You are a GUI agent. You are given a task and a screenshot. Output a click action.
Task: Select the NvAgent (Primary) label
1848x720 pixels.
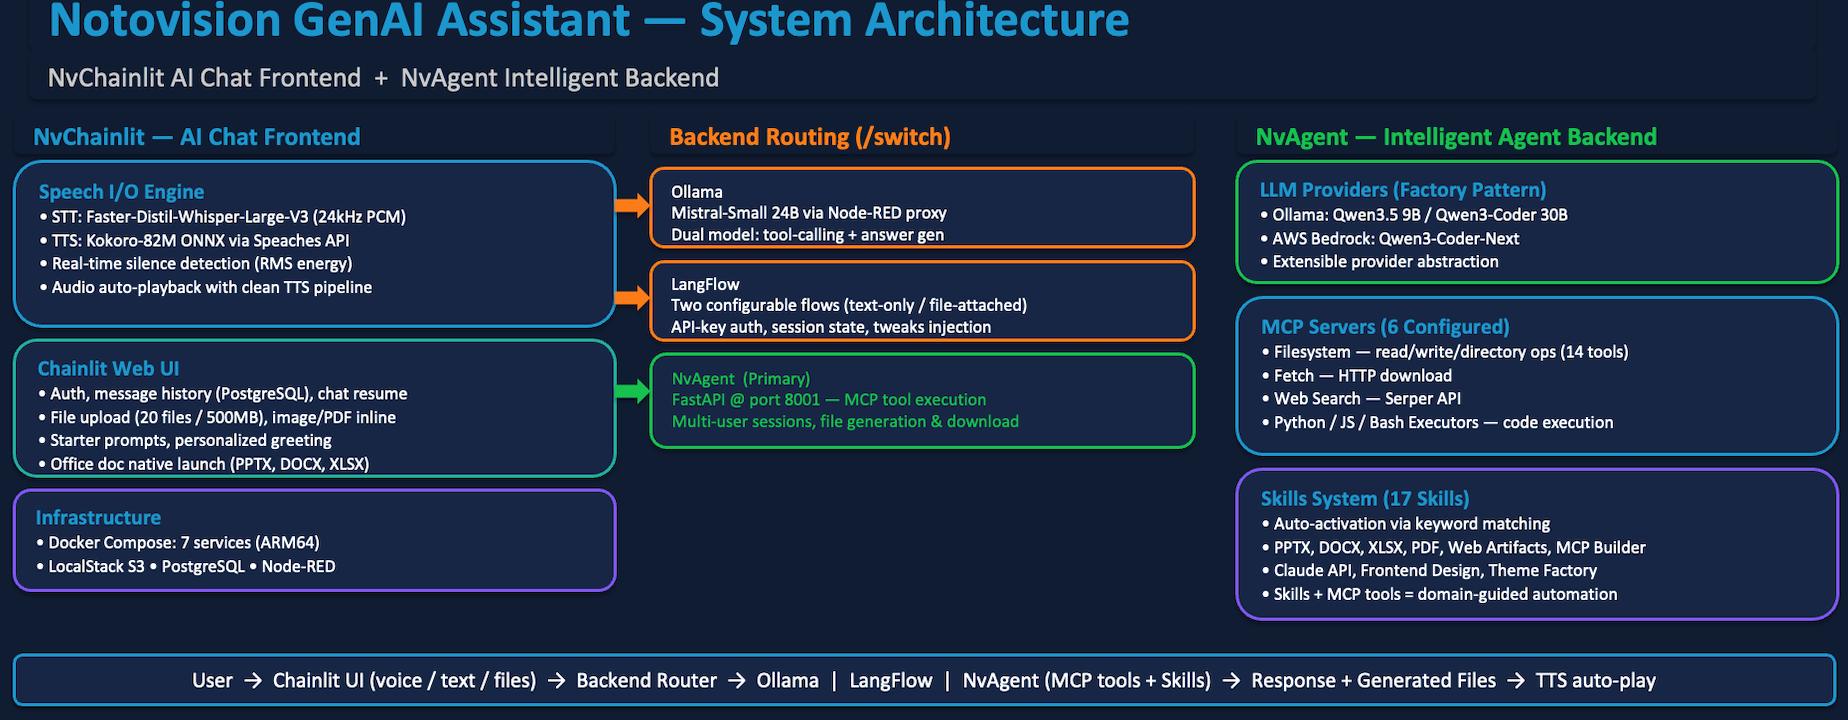[740, 379]
